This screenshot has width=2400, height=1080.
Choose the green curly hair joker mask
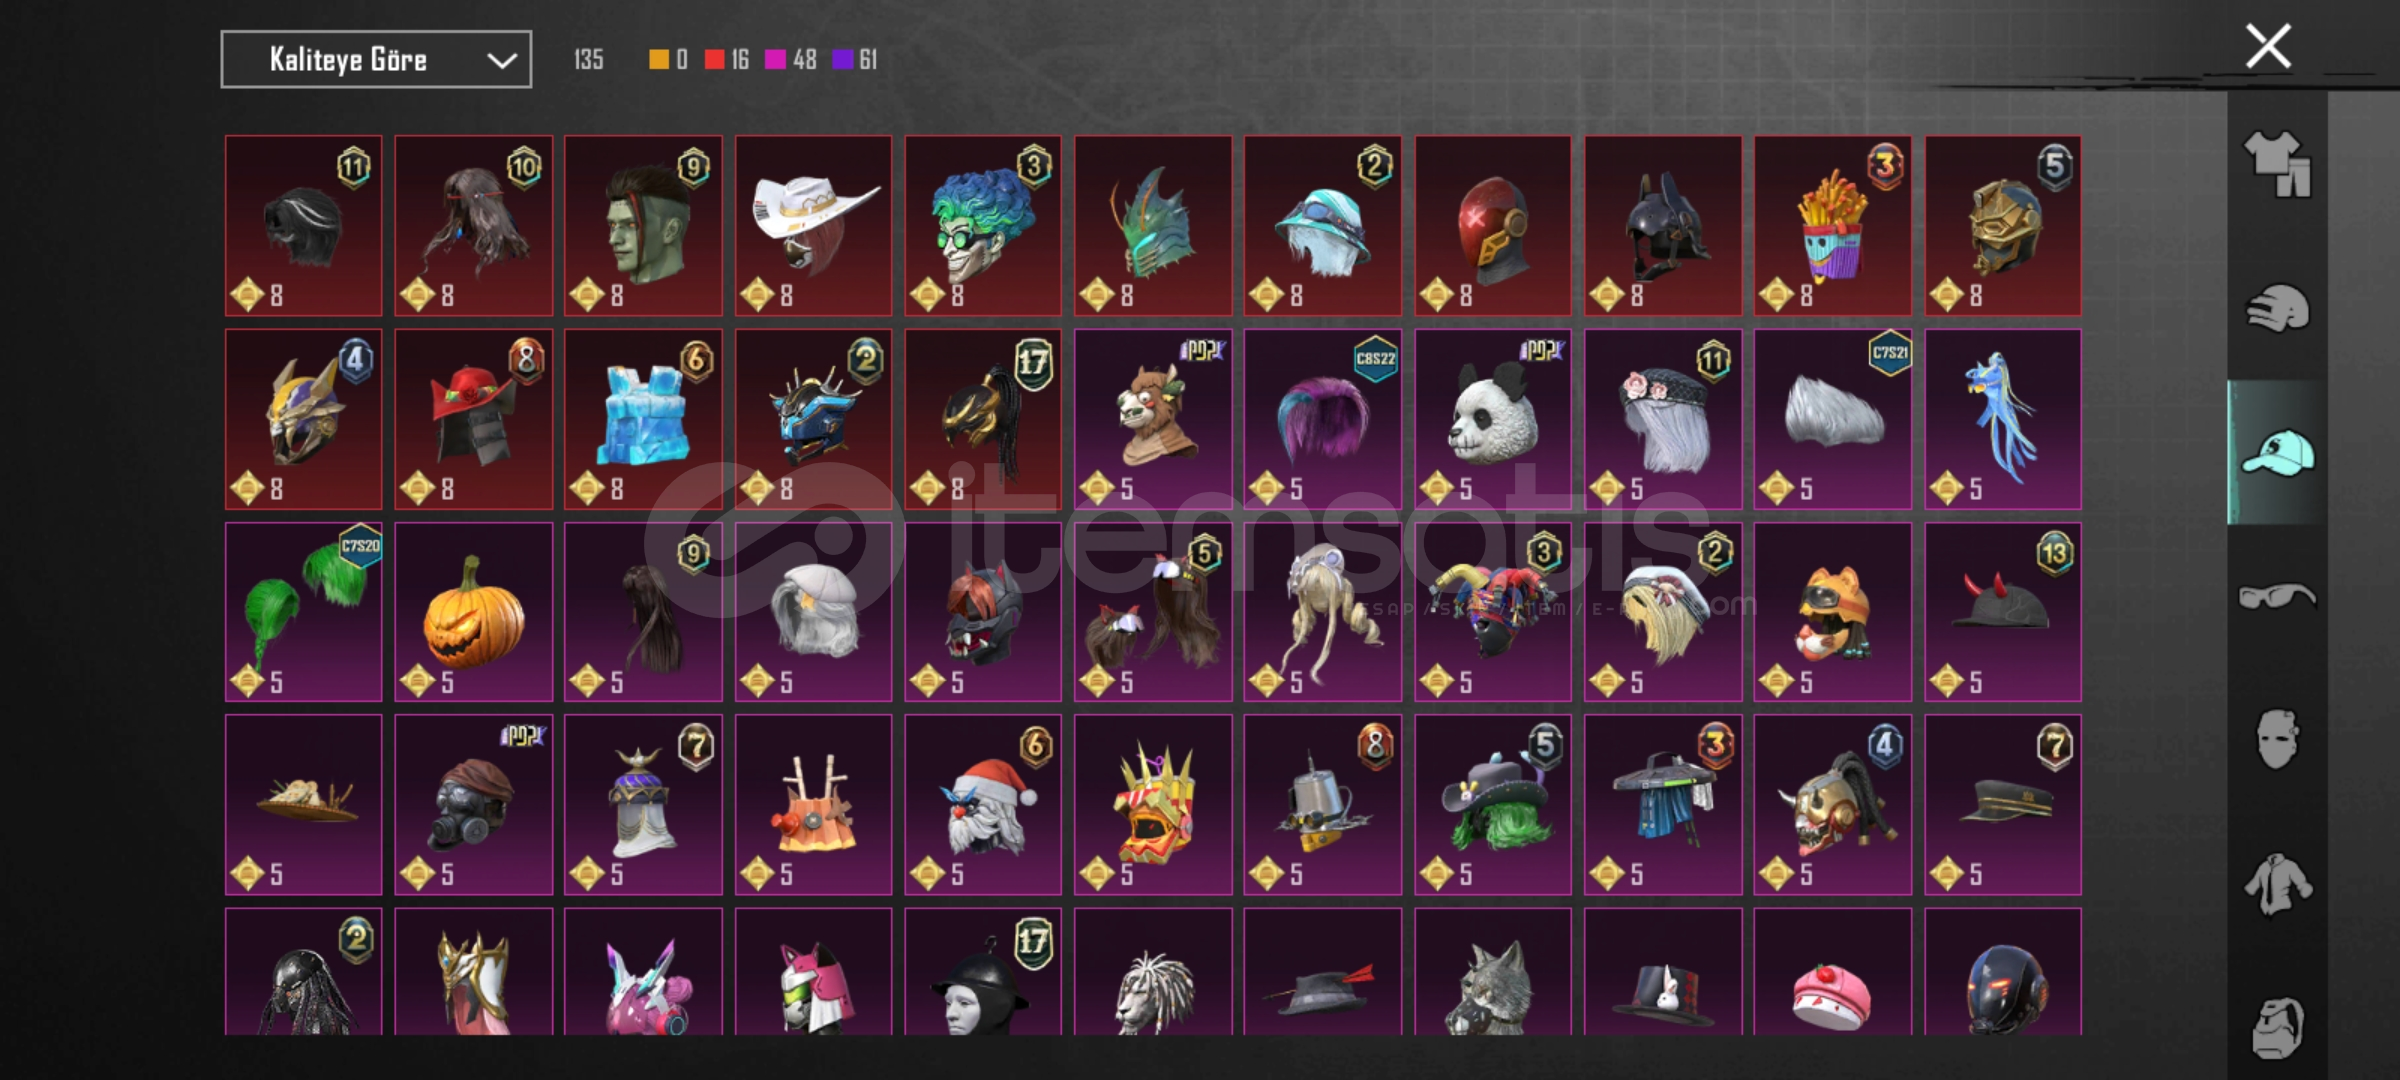coord(983,226)
